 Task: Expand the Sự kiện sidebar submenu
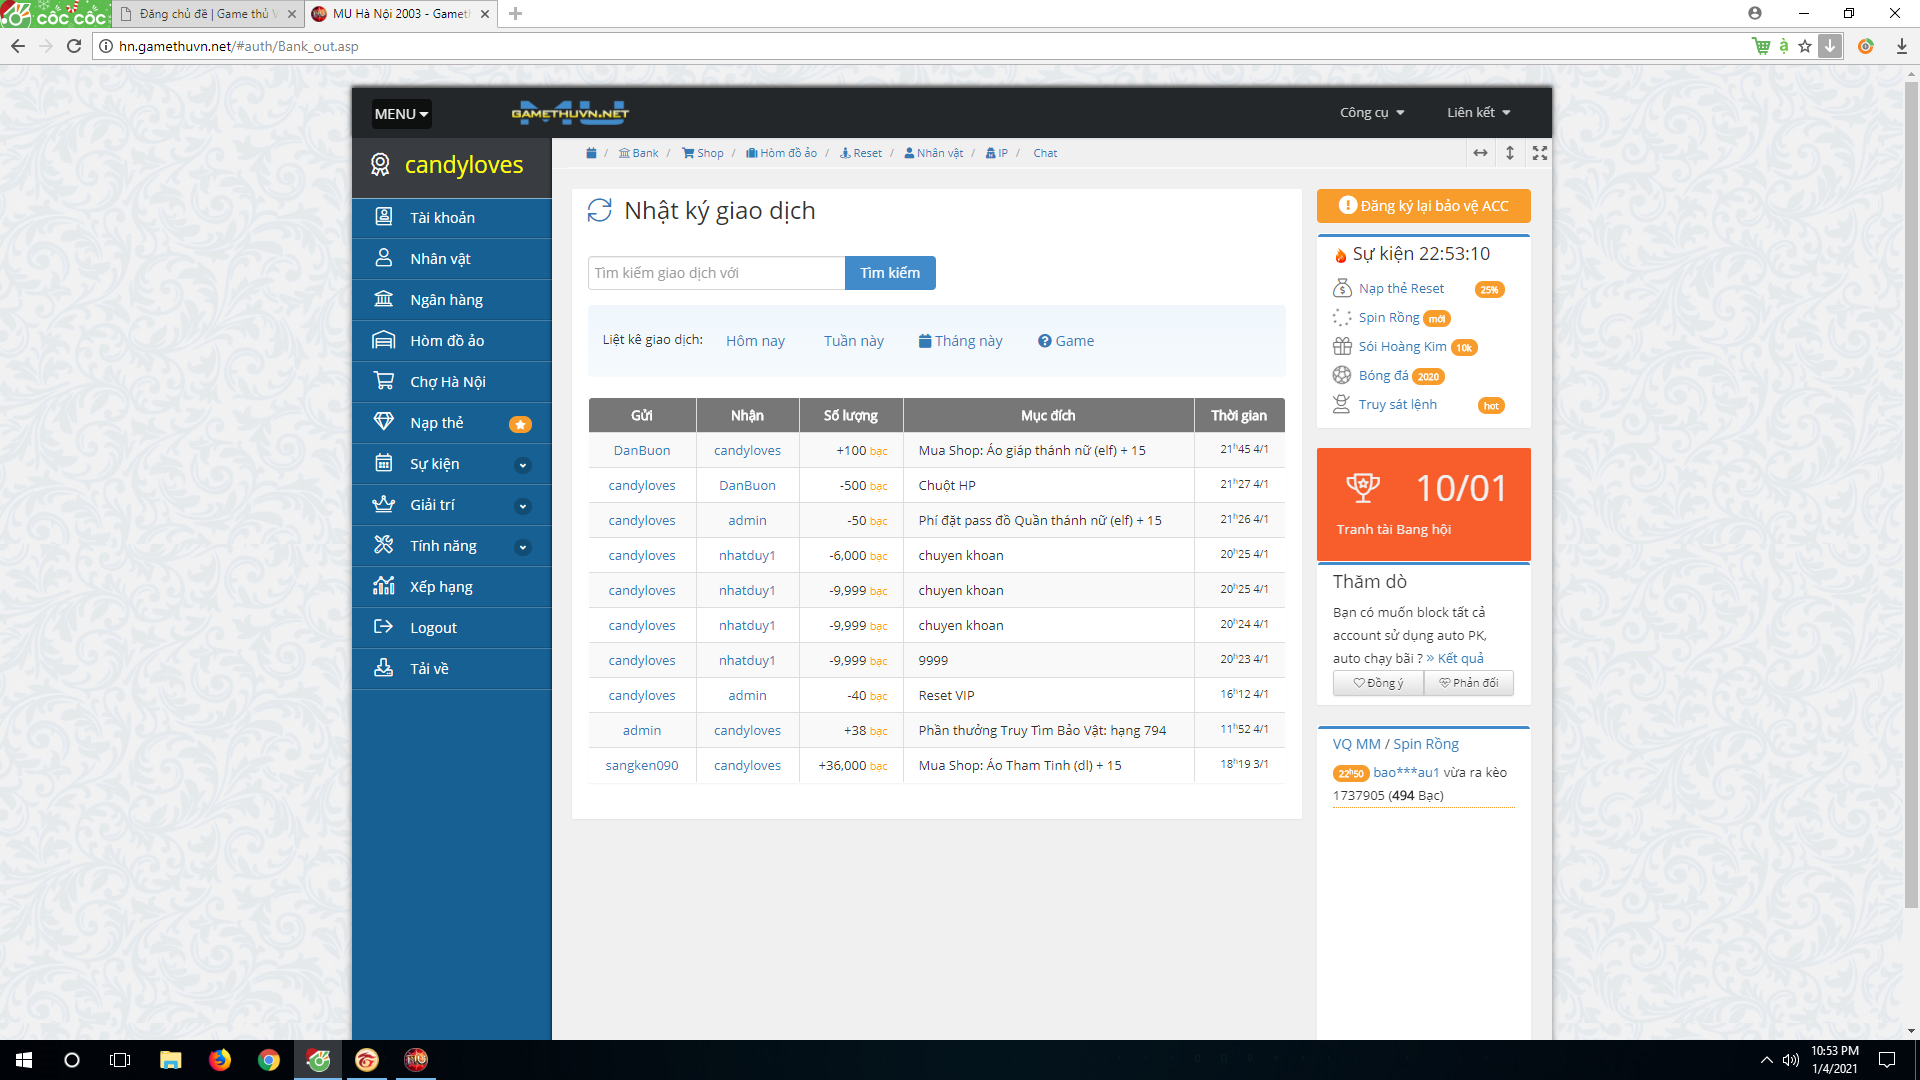pos(522,465)
